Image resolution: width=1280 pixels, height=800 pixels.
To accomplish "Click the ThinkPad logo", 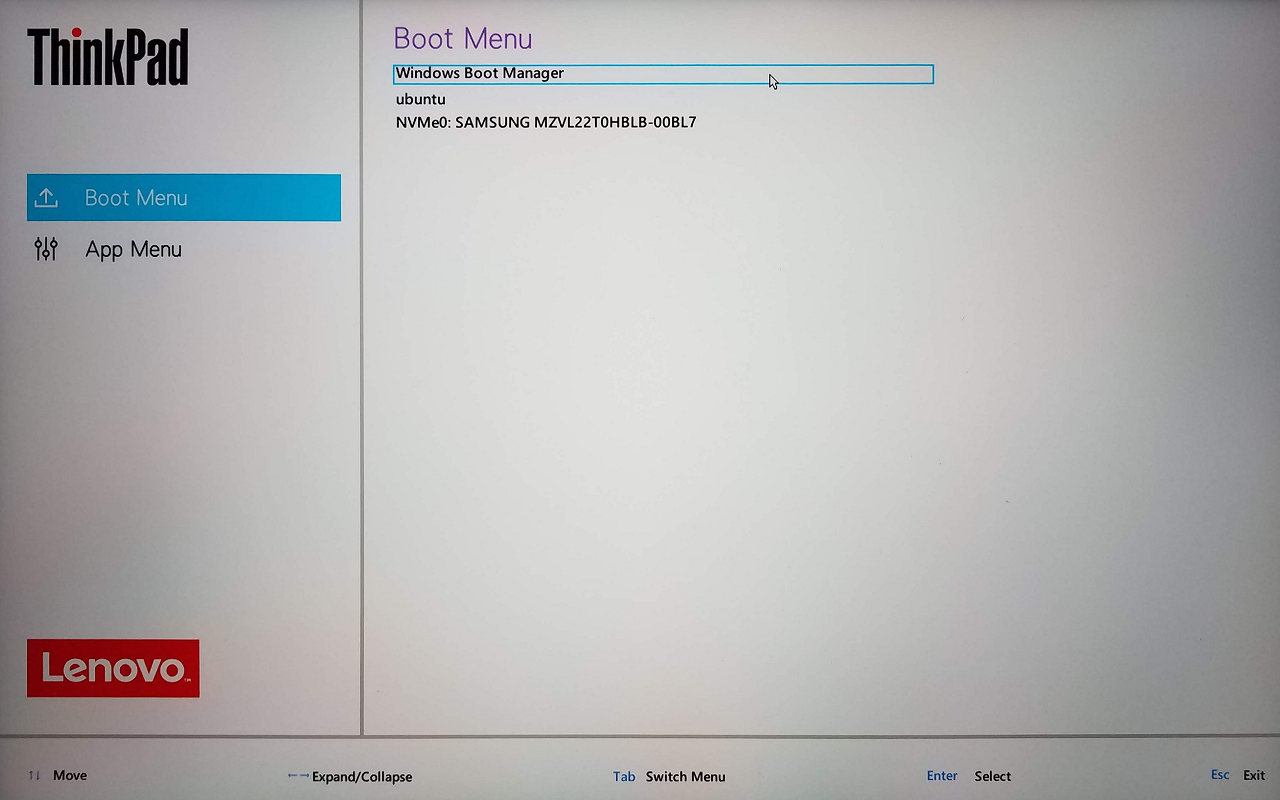I will coord(108,56).
